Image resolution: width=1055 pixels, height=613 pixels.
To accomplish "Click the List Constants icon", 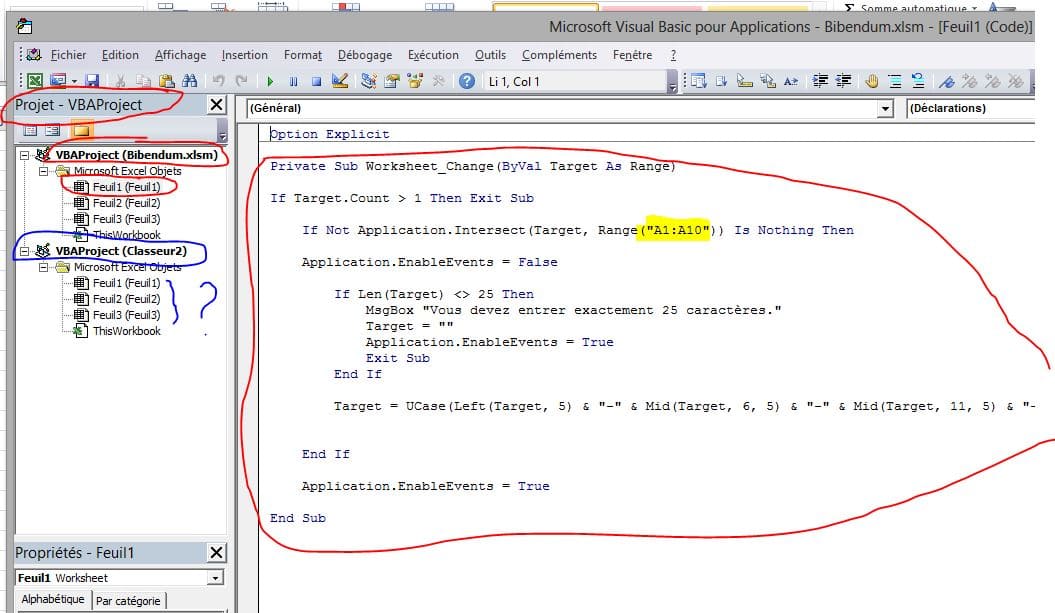I will point(721,81).
